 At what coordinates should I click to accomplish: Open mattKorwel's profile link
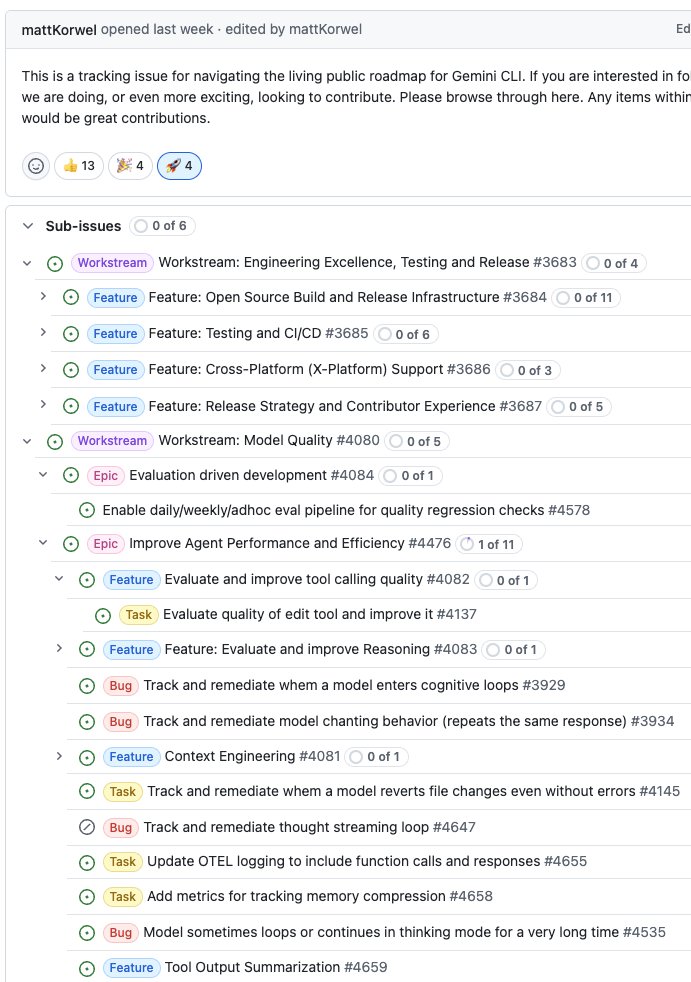pyautogui.click(x=59, y=29)
